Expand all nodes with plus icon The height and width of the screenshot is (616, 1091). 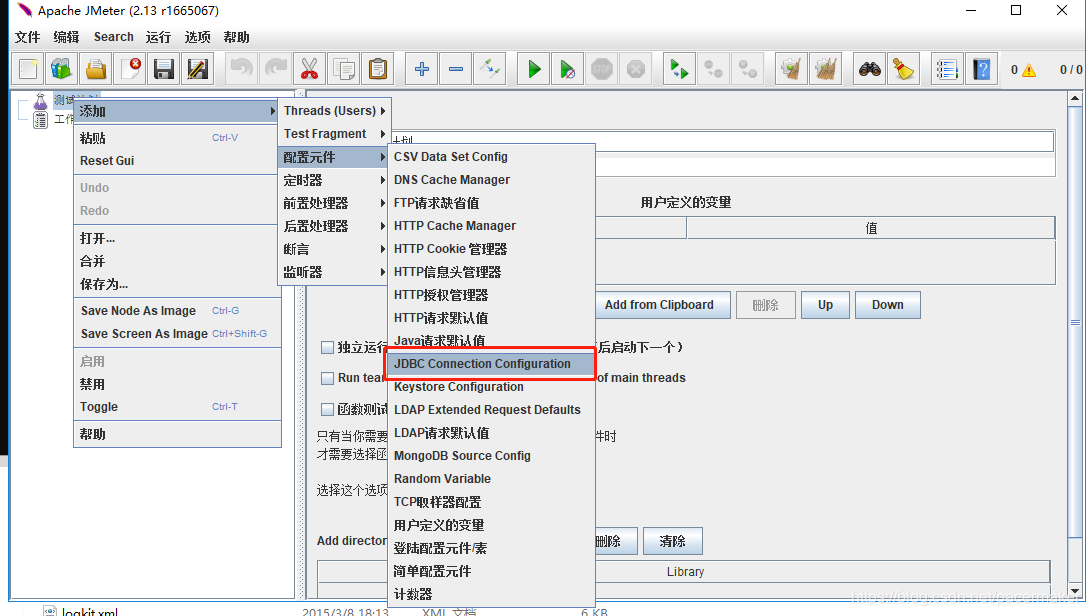click(x=421, y=69)
